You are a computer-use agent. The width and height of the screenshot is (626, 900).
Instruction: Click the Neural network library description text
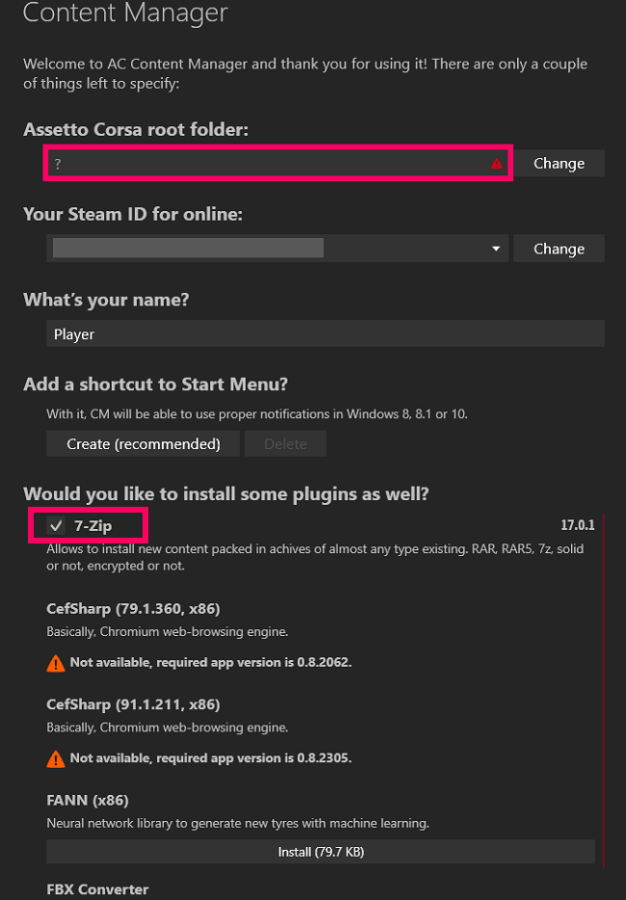click(238, 823)
